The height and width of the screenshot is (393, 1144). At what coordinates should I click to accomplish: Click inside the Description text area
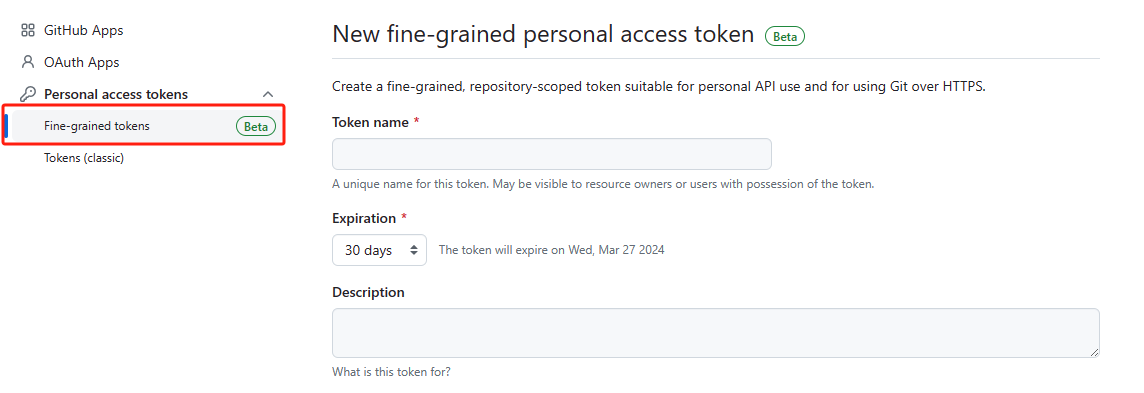click(x=716, y=333)
